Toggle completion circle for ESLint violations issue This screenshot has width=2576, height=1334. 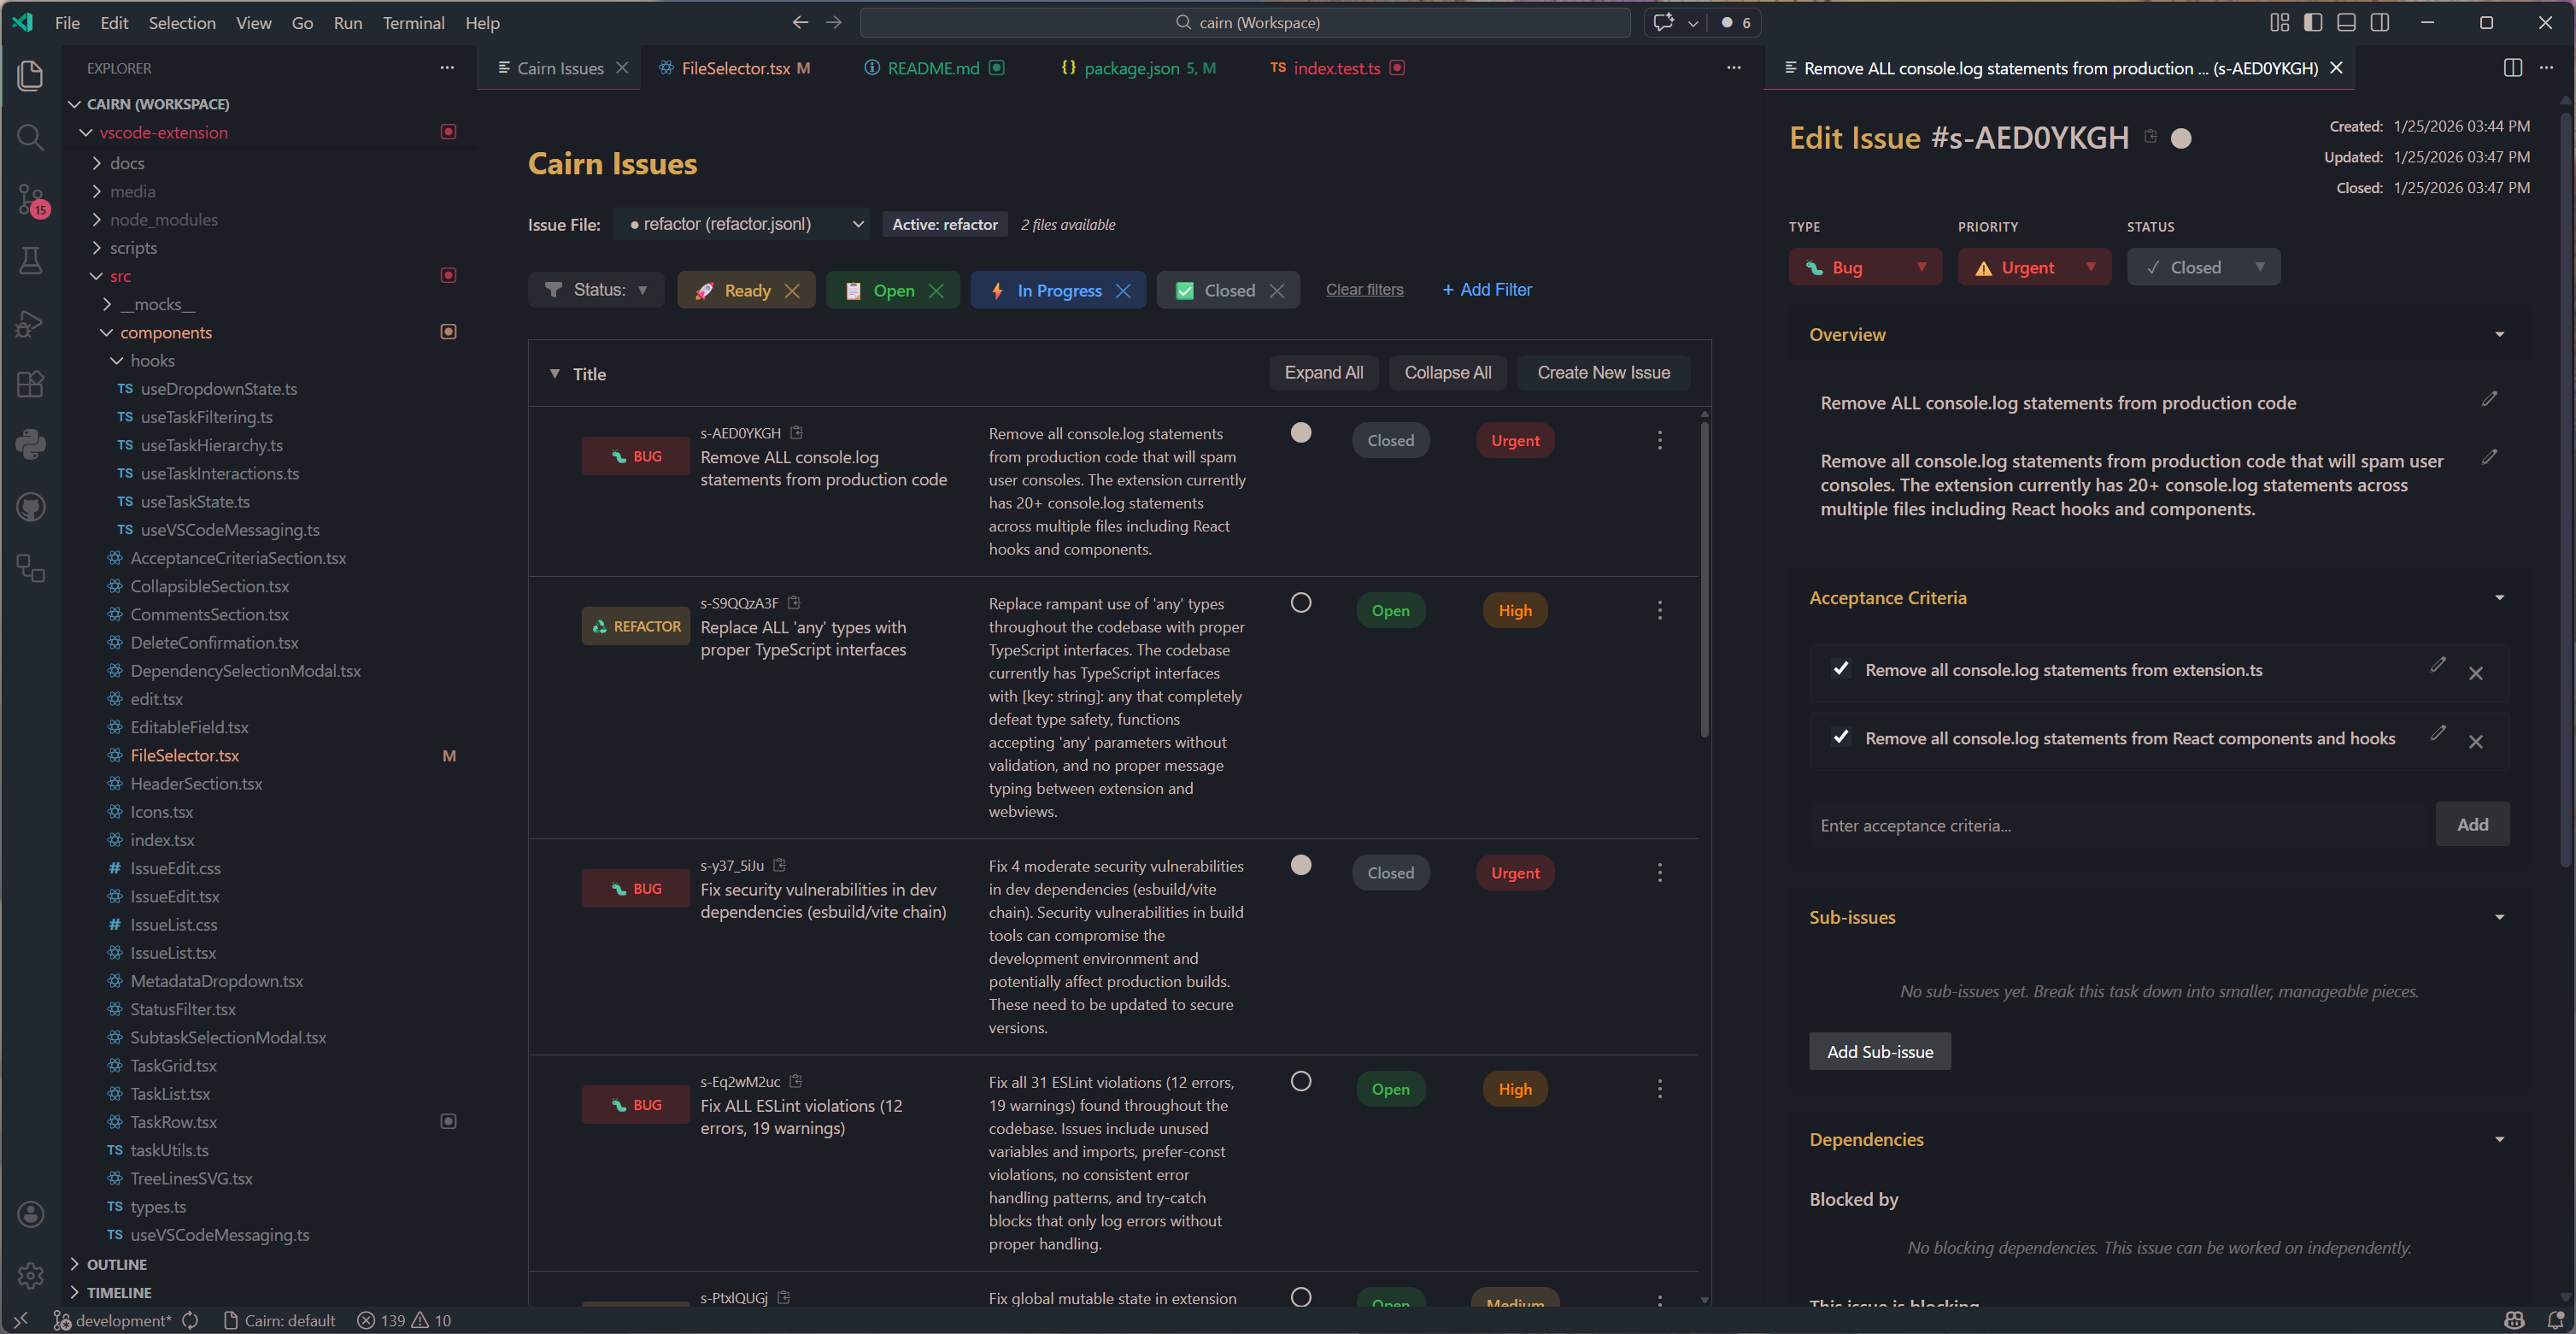(1300, 1081)
